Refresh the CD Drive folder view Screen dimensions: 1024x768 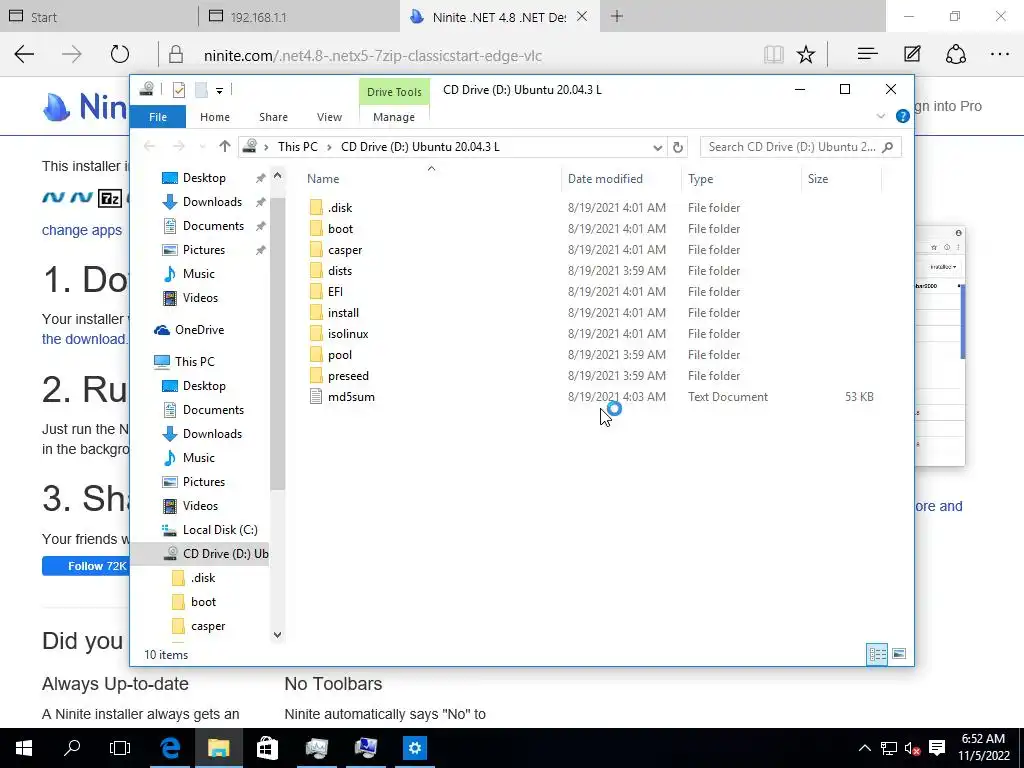[678, 147]
